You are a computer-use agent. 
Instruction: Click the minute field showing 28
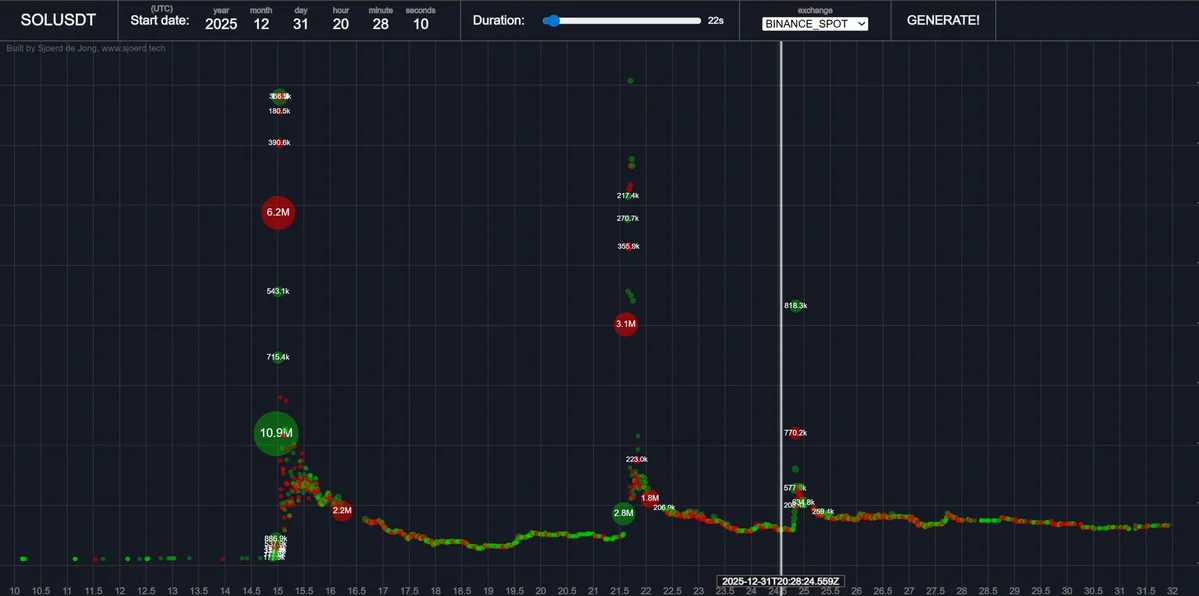point(380,24)
